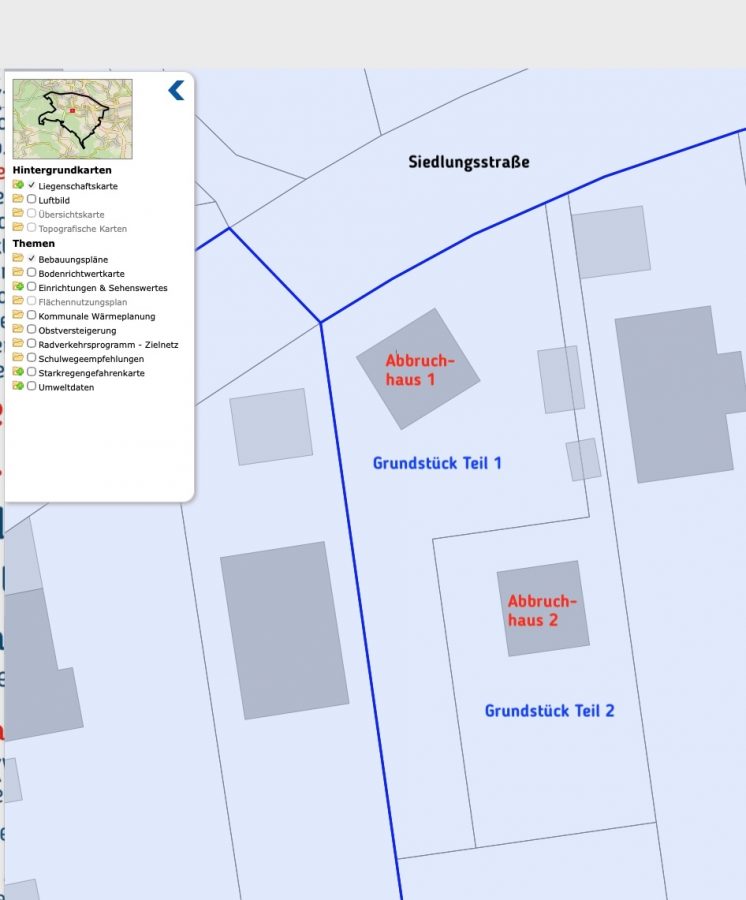Tick the Radverkehrsprogramm - Zielnetz checkbox
Image resolution: width=746 pixels, height=900 pixels.
tap(32, 343)
